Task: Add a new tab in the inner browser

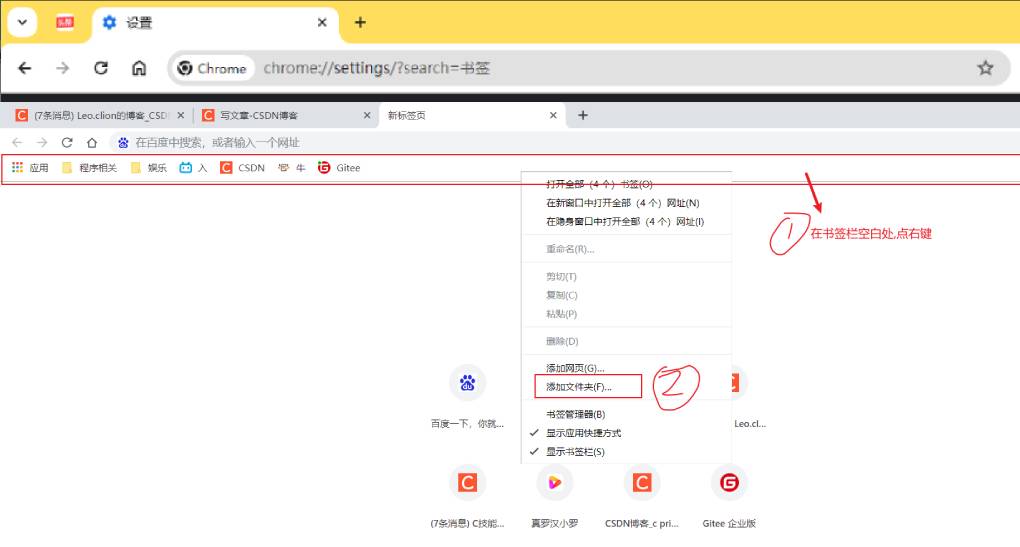Action: (583, 115)
